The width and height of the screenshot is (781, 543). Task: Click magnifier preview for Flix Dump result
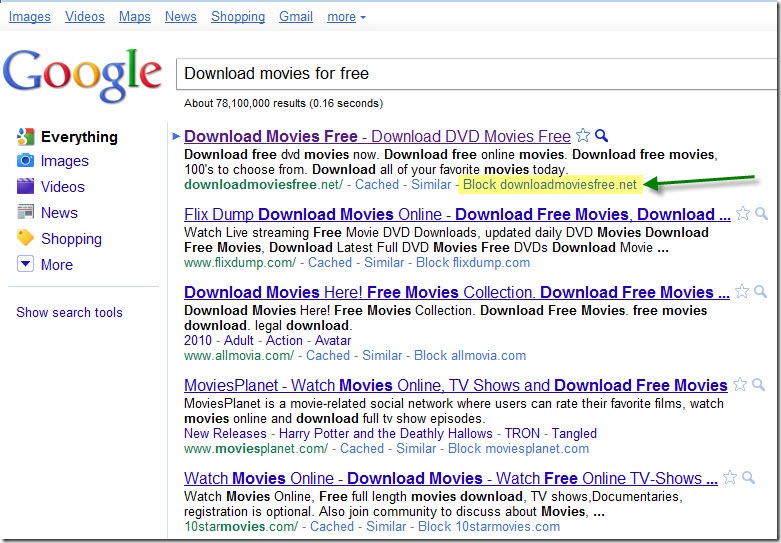click(x=761, y=214)
